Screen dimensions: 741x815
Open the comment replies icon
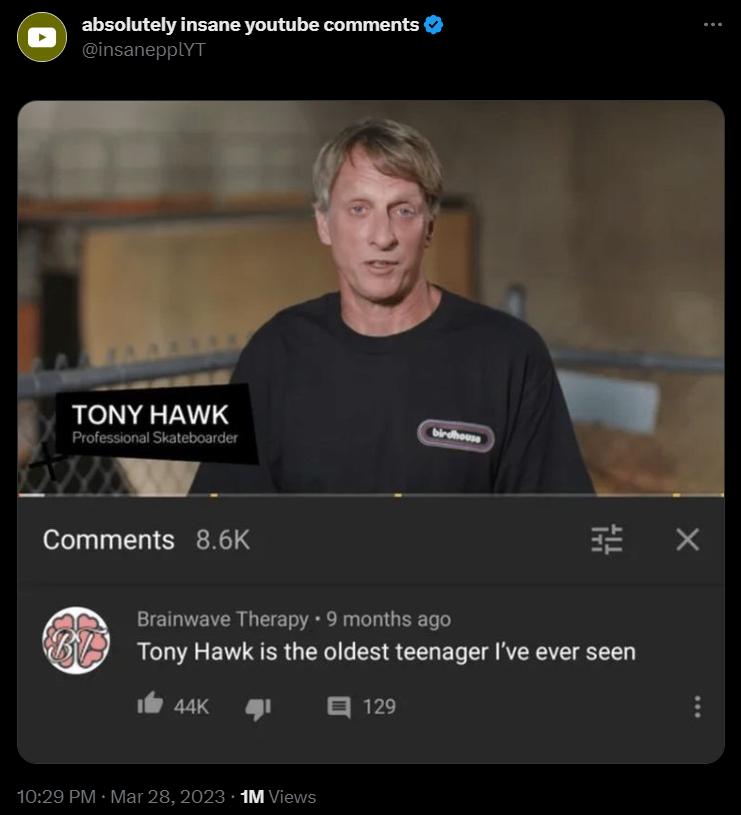(339, 707)
